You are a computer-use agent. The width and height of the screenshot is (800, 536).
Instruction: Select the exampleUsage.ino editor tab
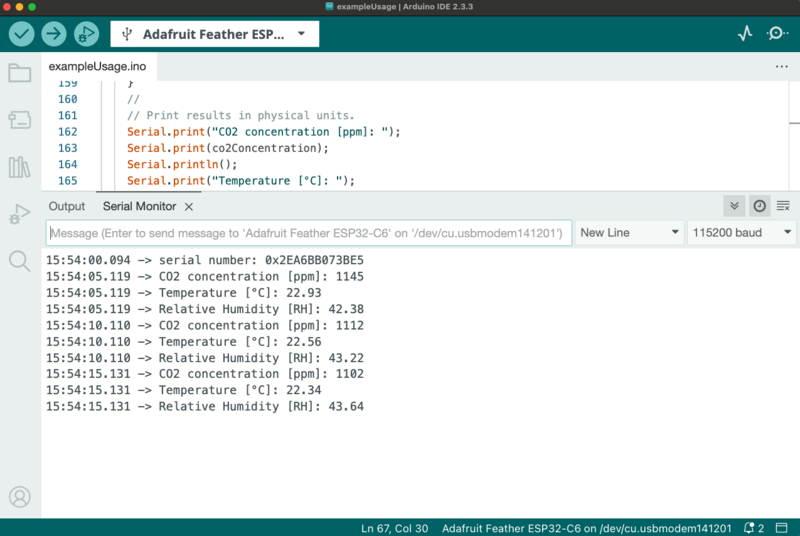(x=97, y=66)
